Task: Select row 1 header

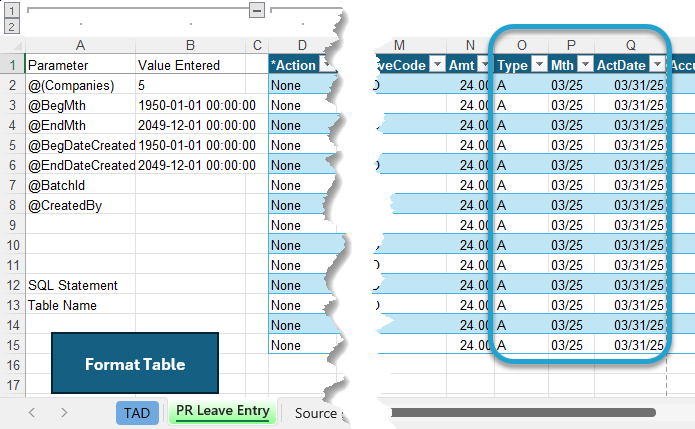Action: 12,65
